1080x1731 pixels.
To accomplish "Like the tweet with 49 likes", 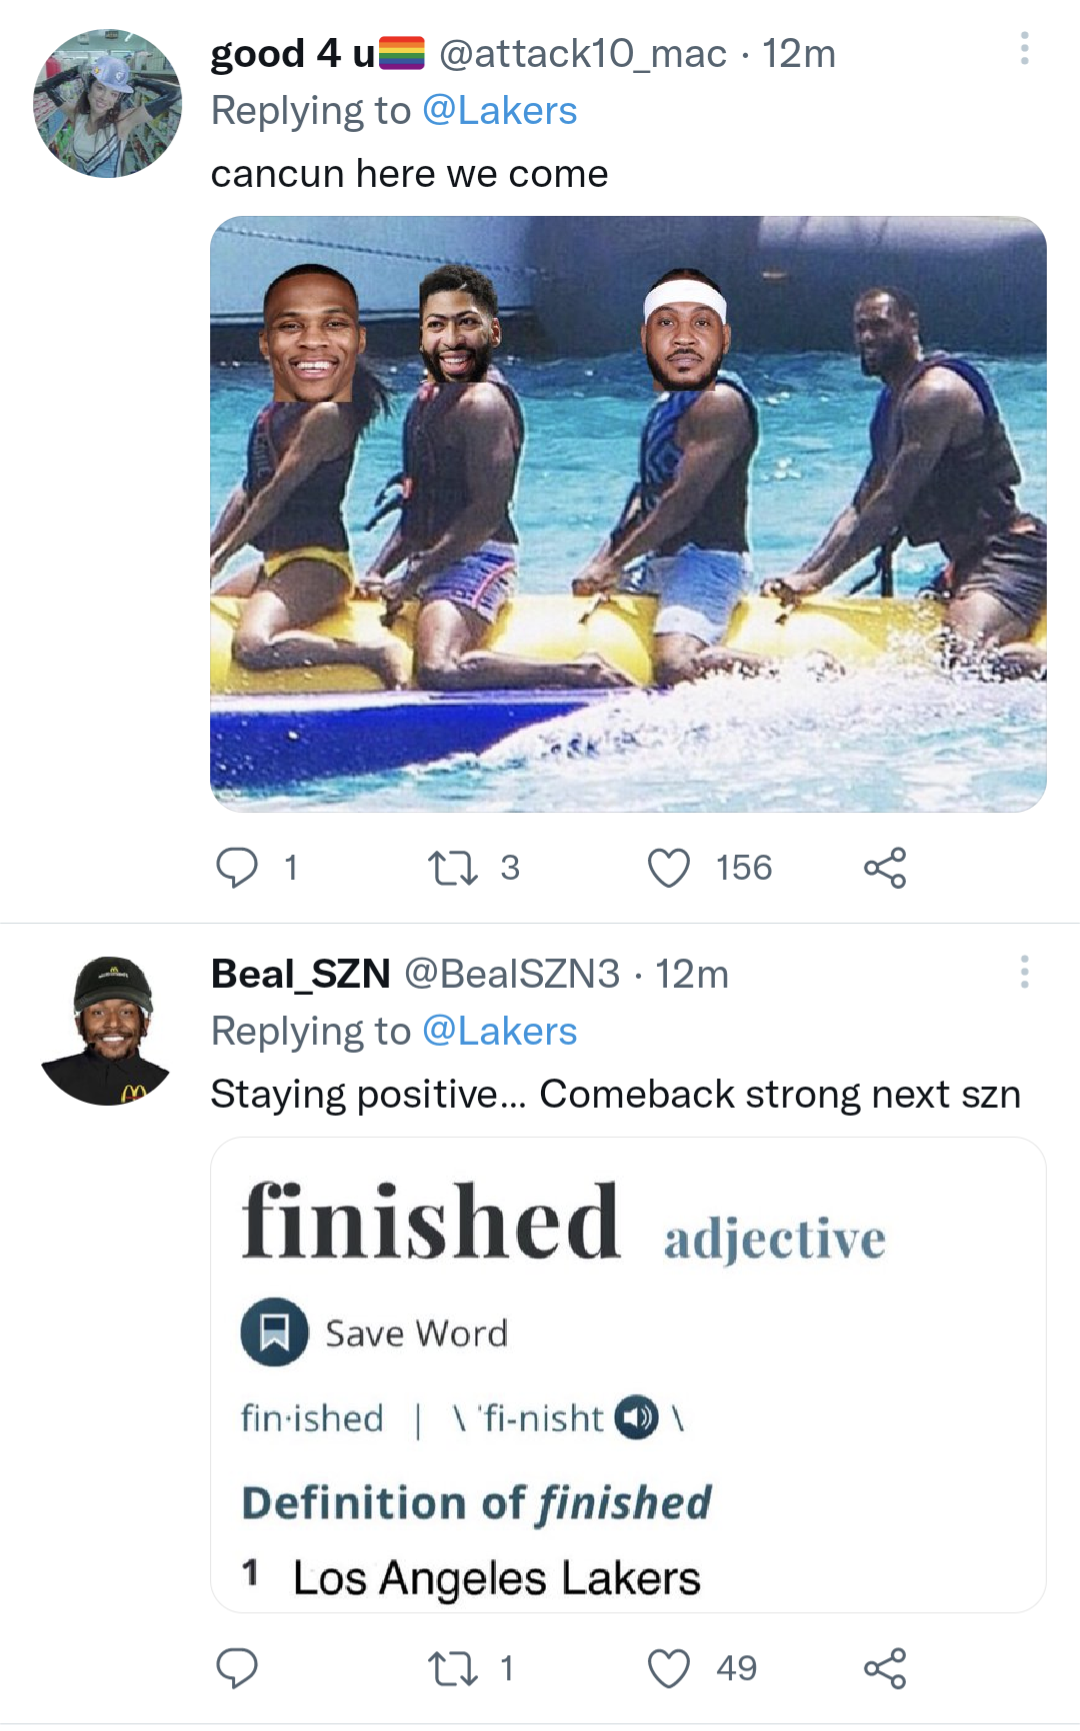I will coord(669,1667).
